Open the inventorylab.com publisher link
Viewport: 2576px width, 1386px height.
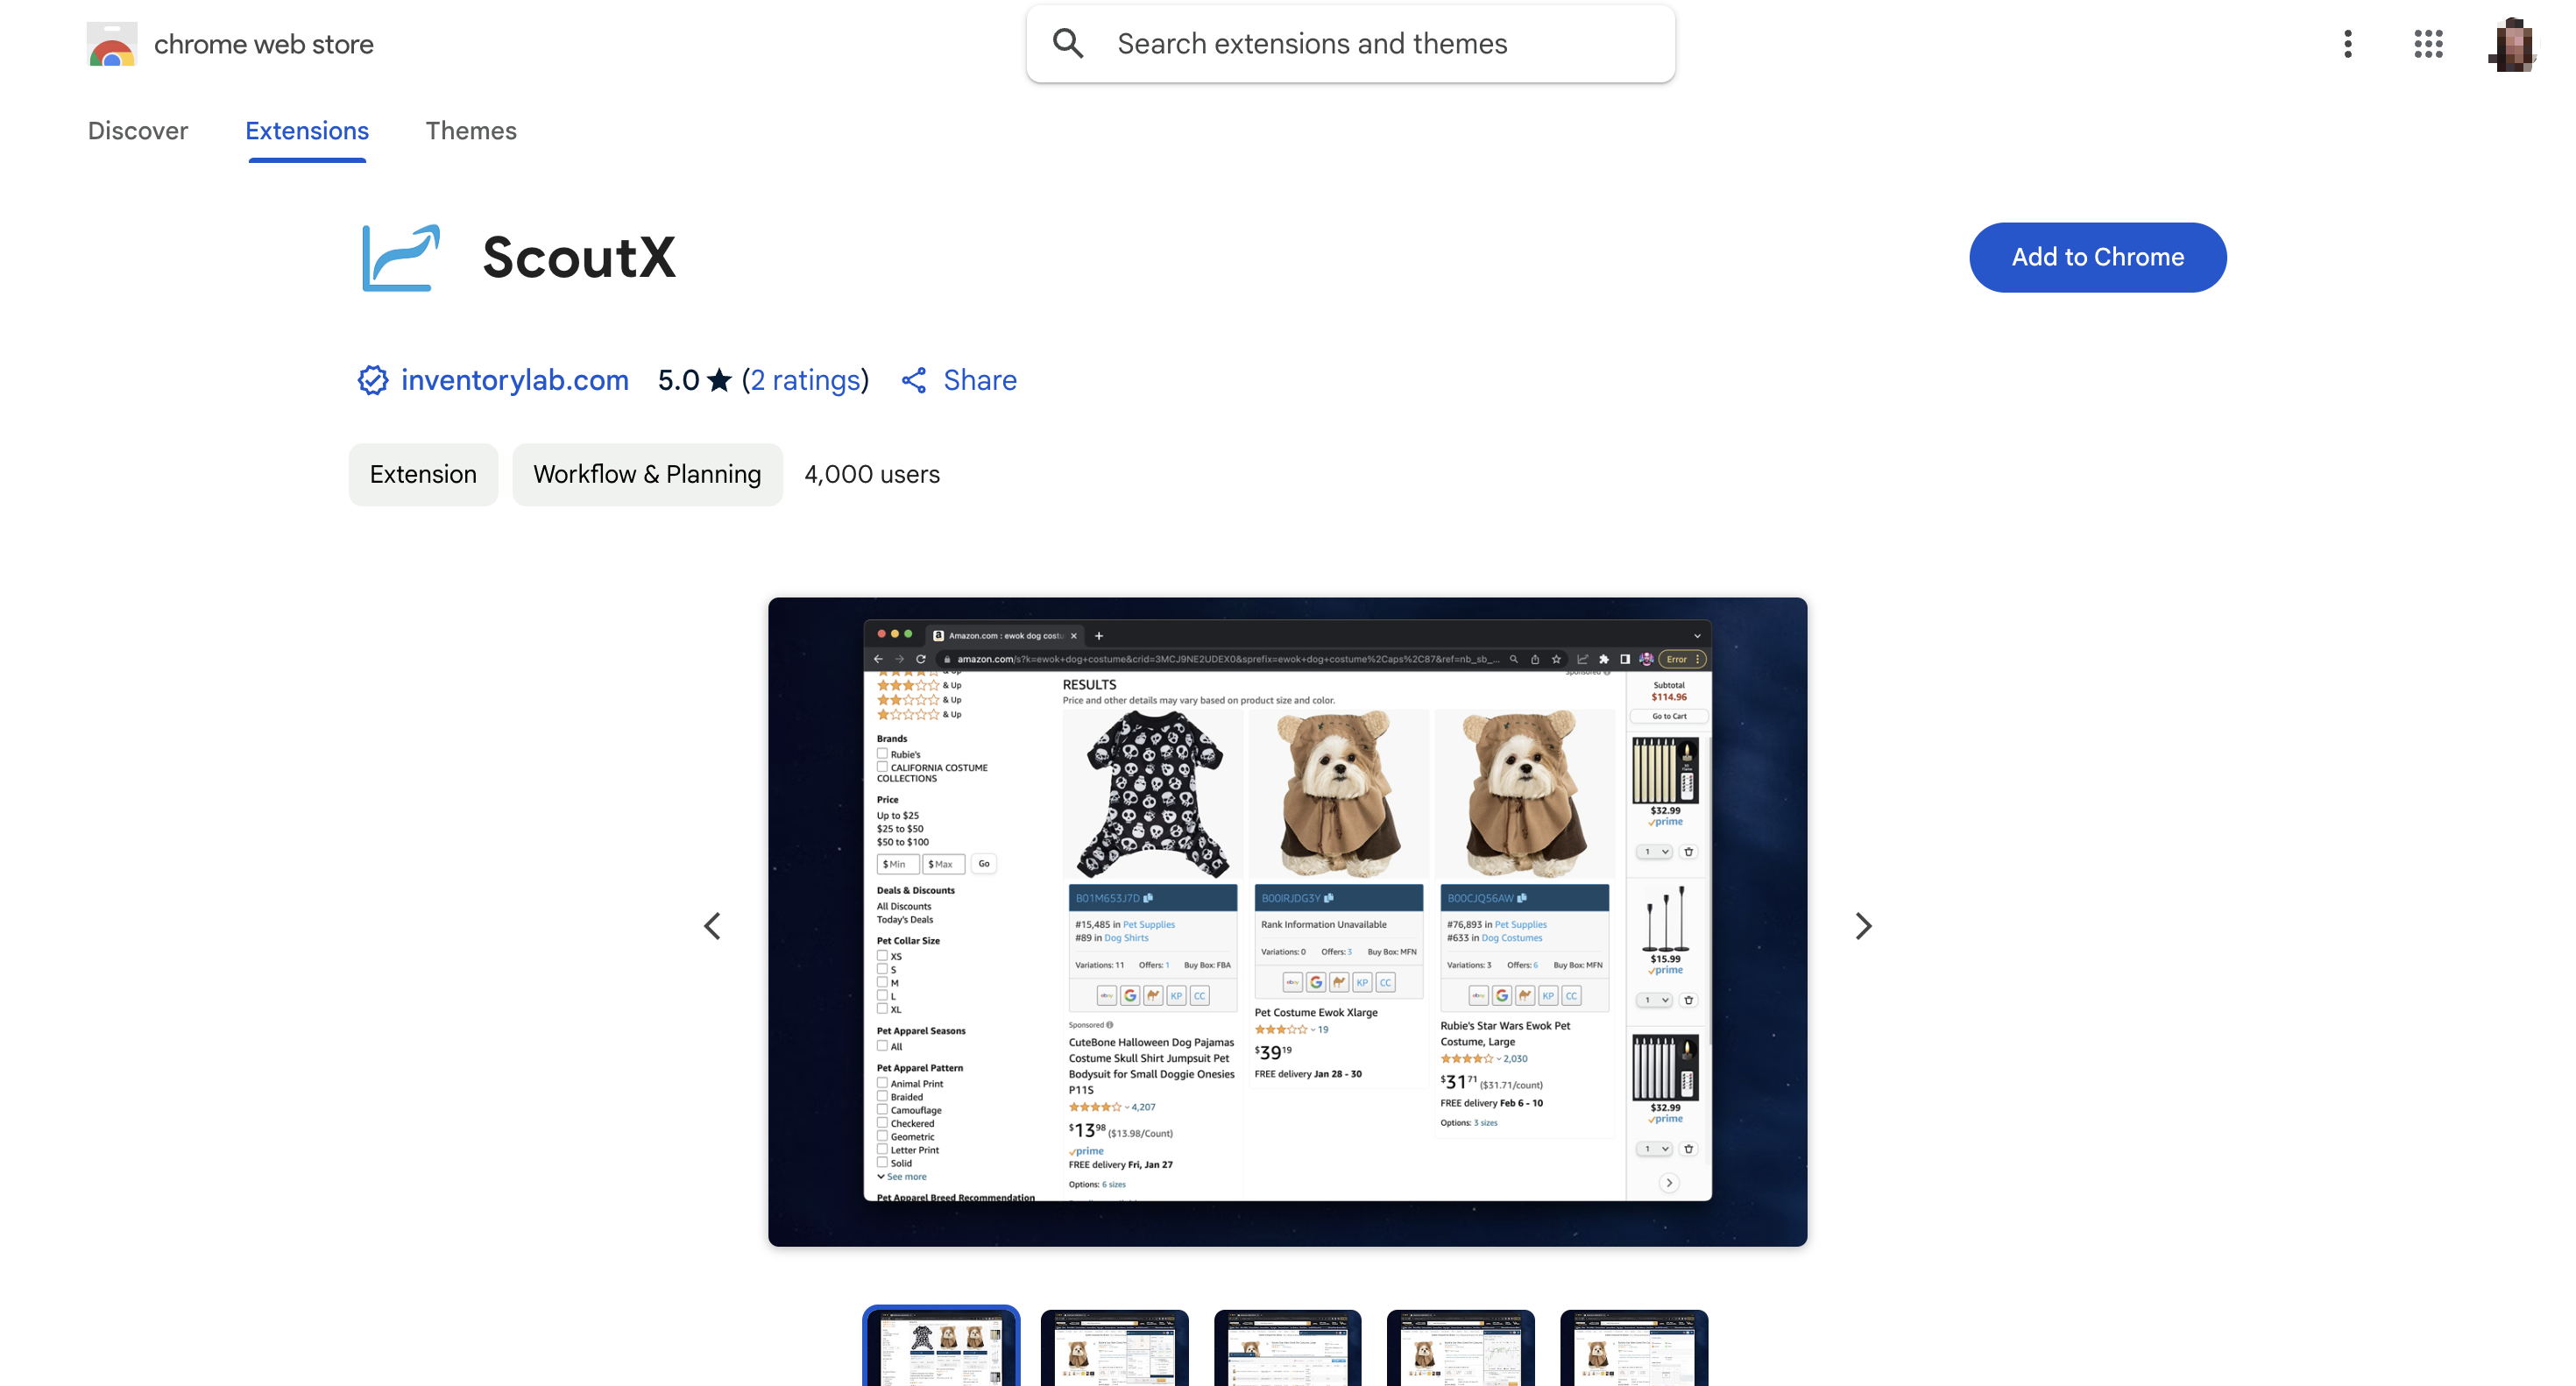pyautogui.click(x=514, y=380)
